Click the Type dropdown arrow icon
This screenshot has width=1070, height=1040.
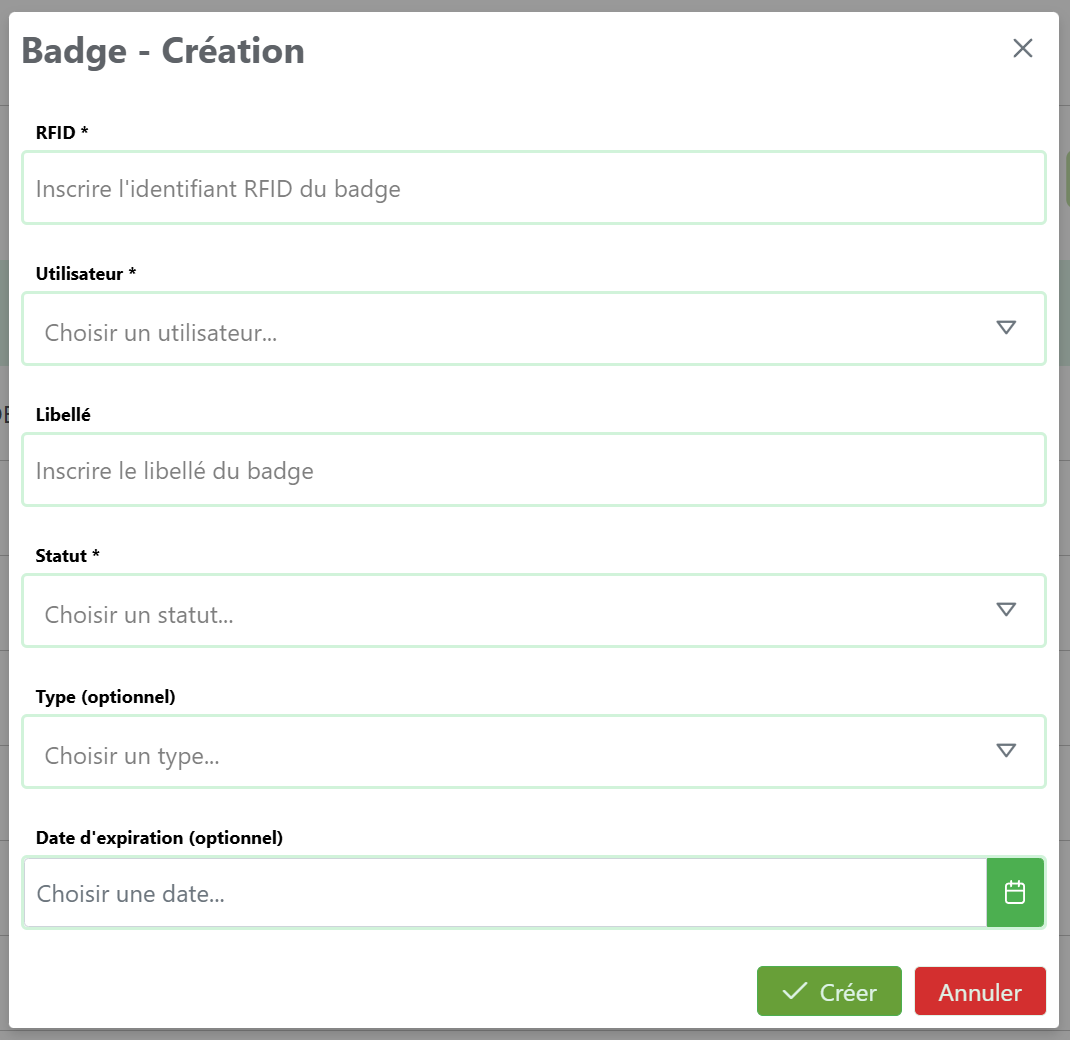point(1006,751)
